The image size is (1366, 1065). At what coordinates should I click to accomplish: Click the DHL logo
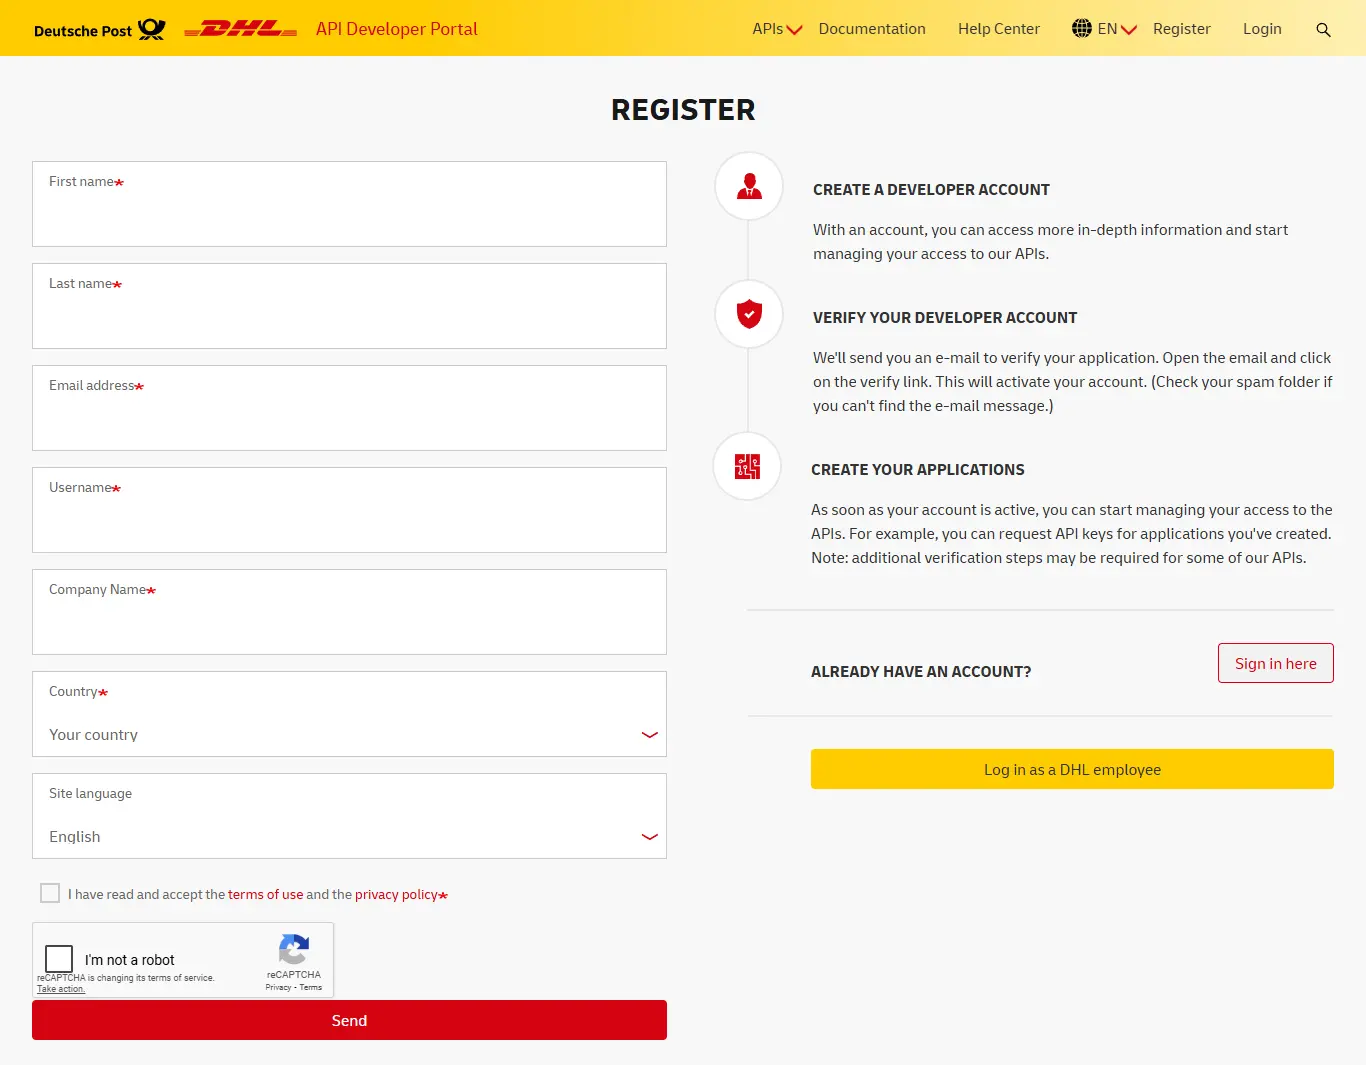pyautogui.click(x=241, y=29)
